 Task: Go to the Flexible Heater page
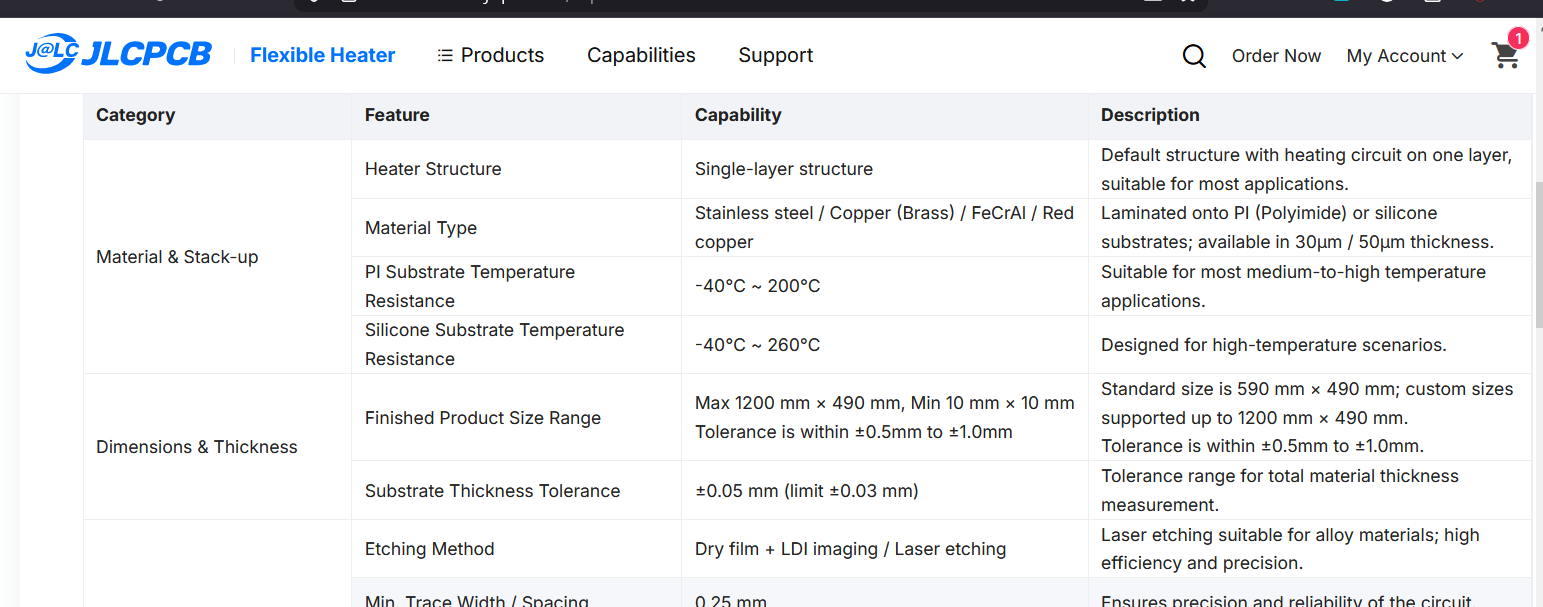pyautogui.click(x=322, y=55)
